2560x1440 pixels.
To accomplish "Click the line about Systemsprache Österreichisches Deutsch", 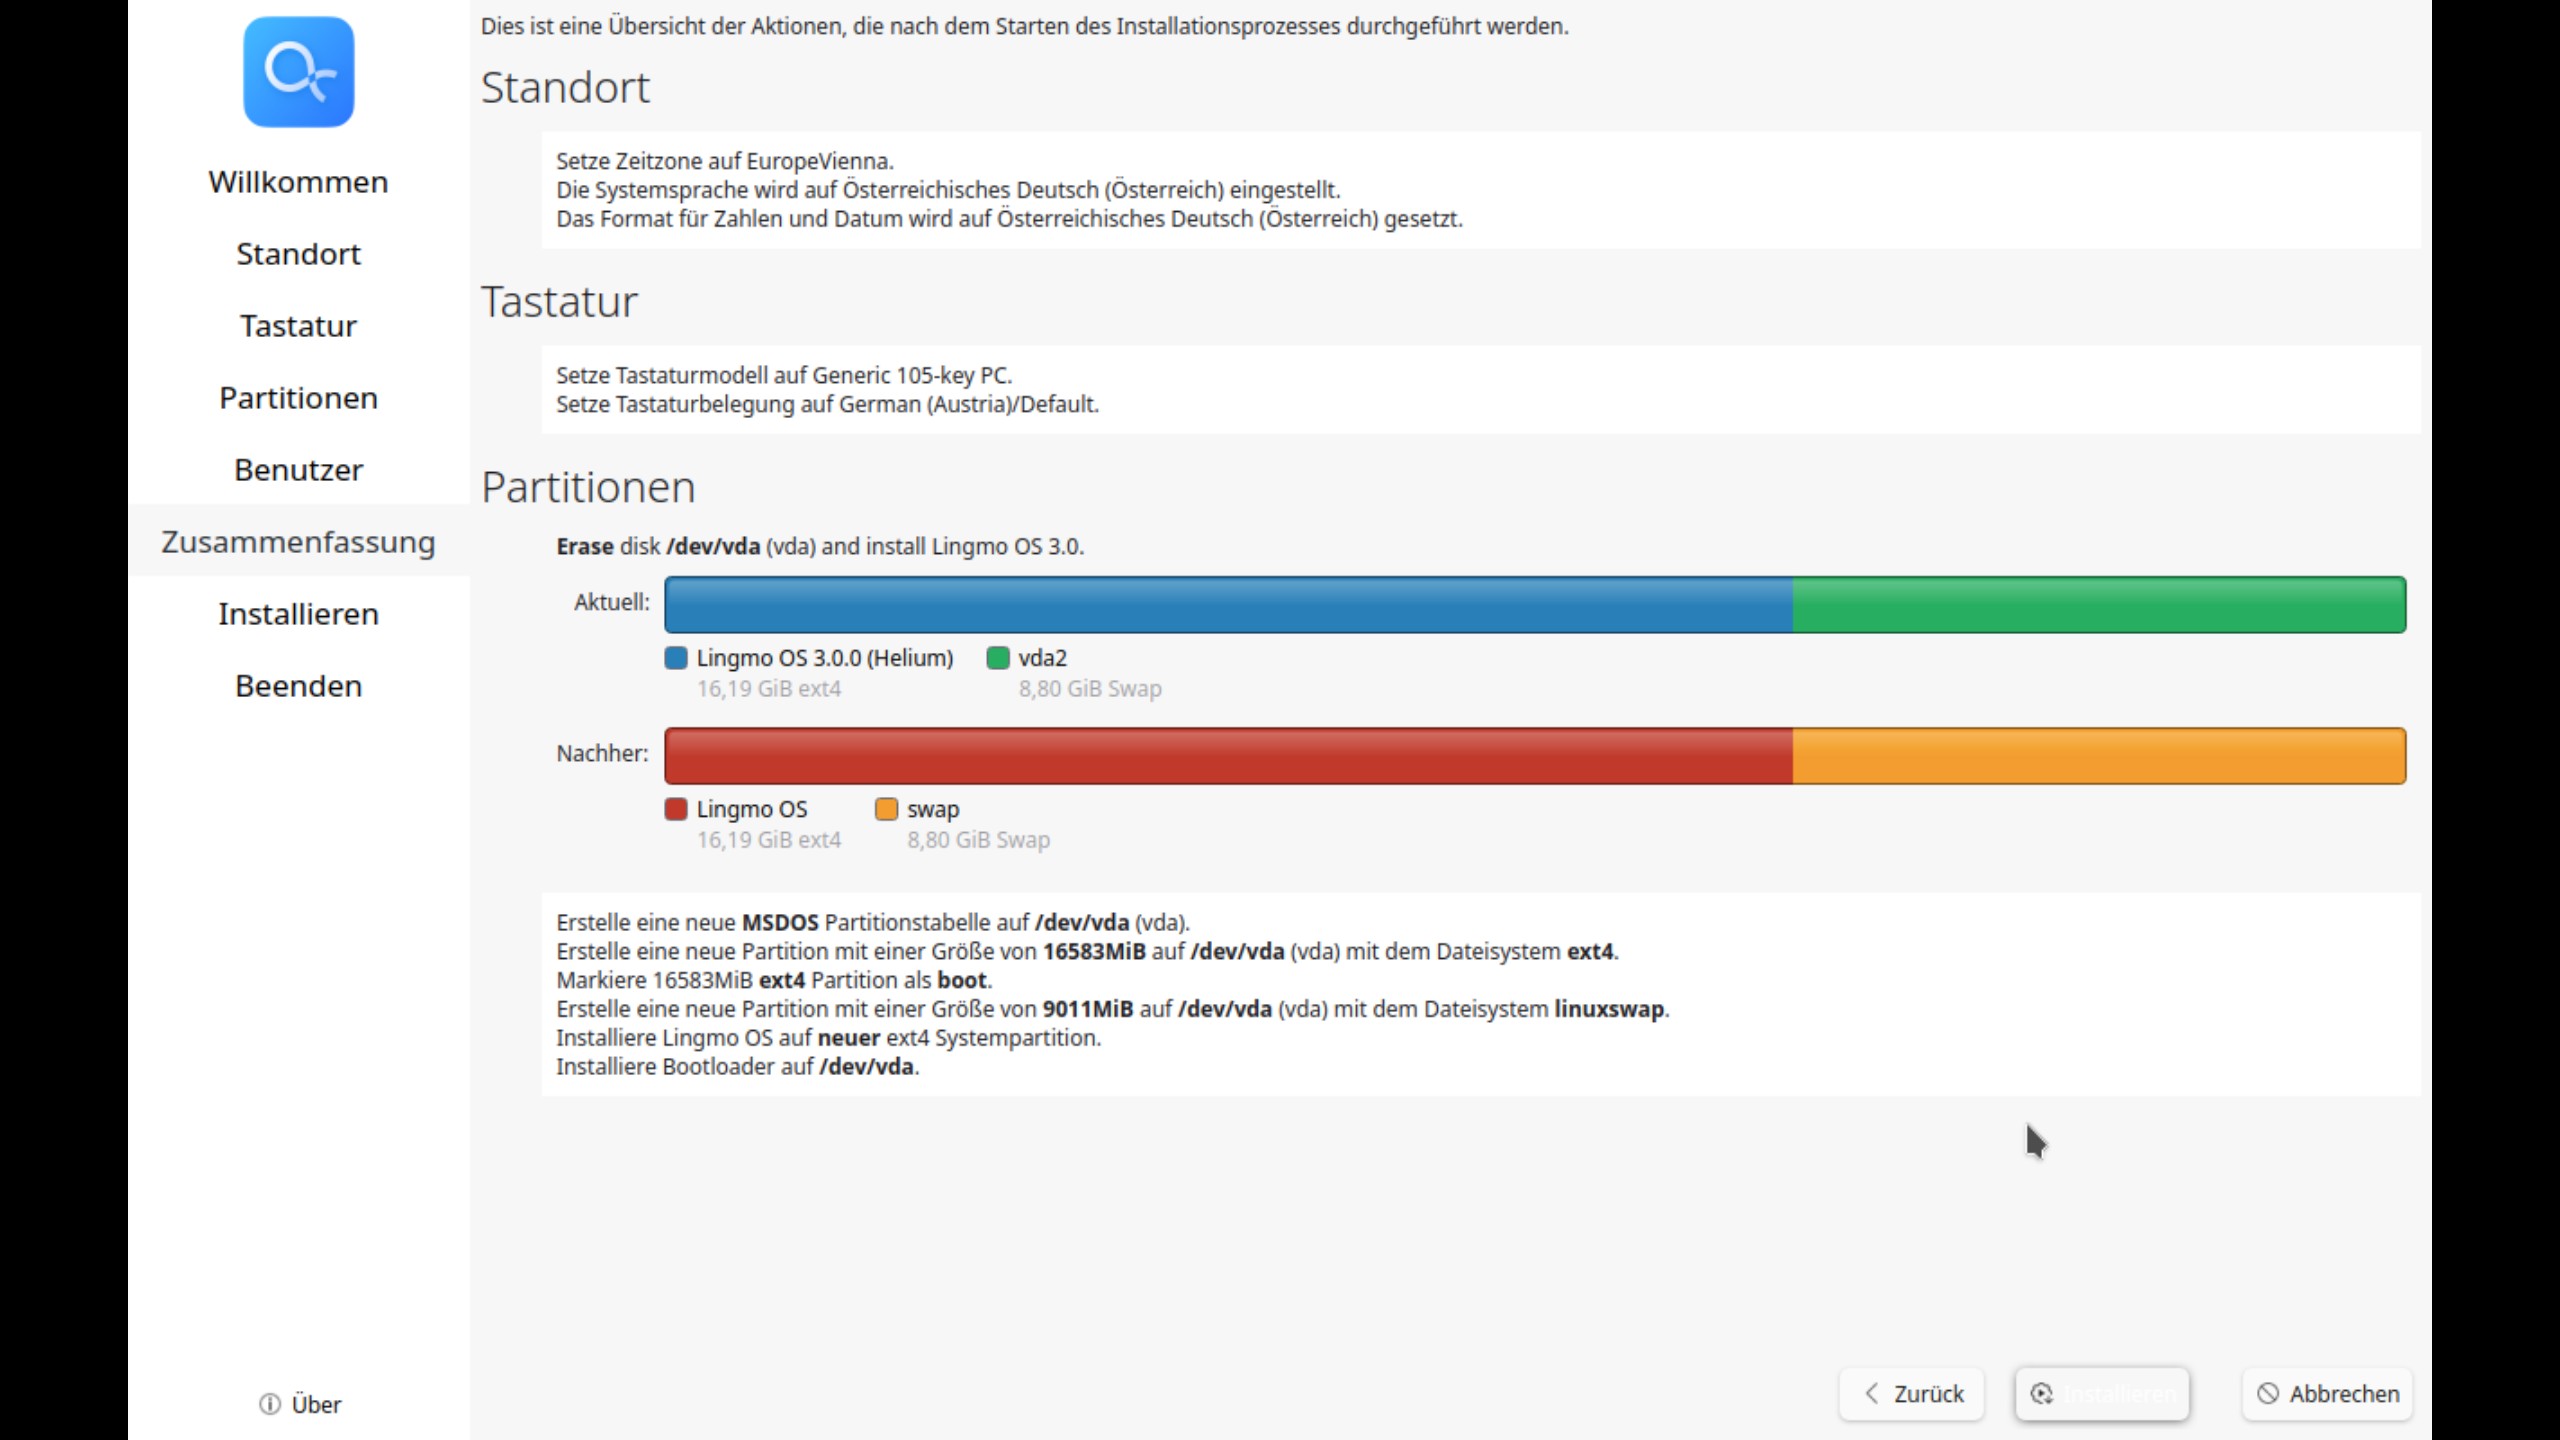I will [x=948, y=190].
